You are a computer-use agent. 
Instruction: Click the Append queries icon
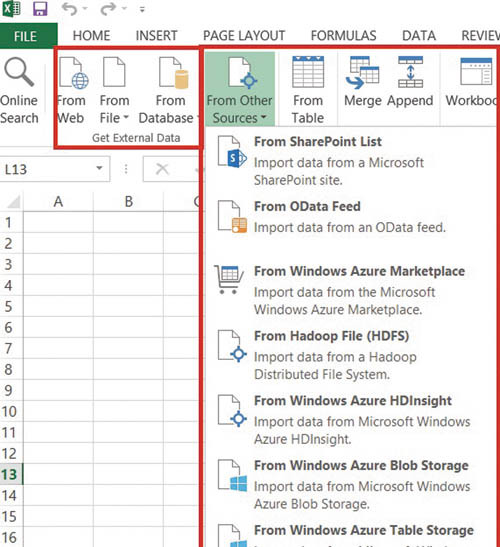click(410, 72)
